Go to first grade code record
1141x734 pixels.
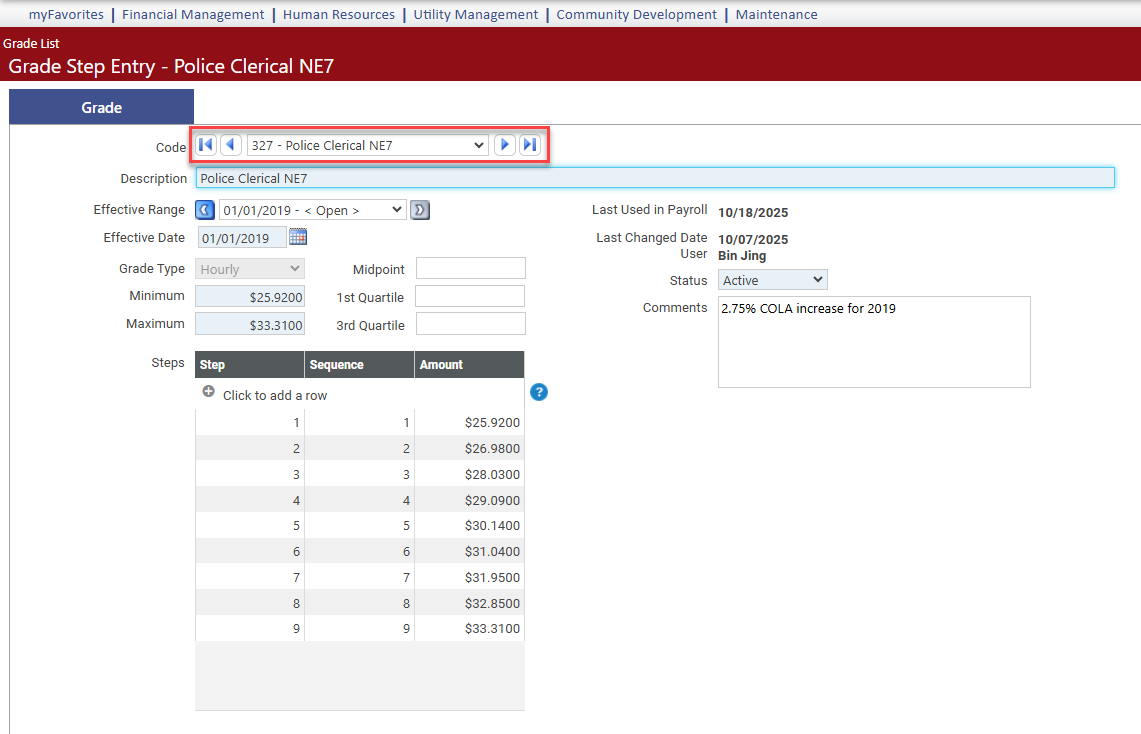[205, 145]
